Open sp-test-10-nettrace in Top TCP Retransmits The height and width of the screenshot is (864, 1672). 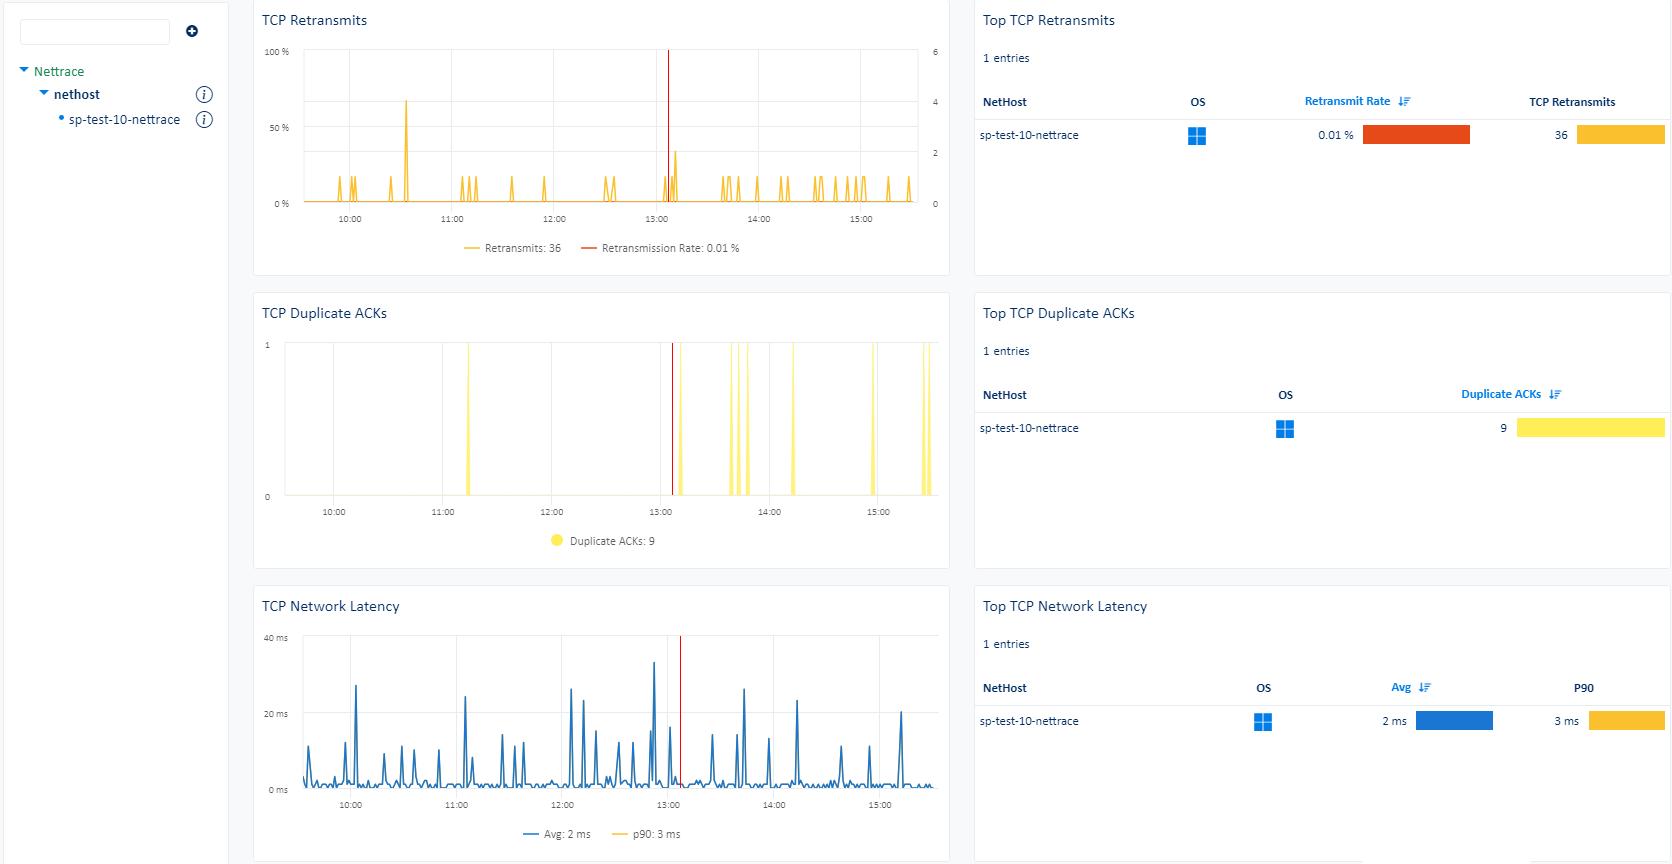click(1029, 135)
